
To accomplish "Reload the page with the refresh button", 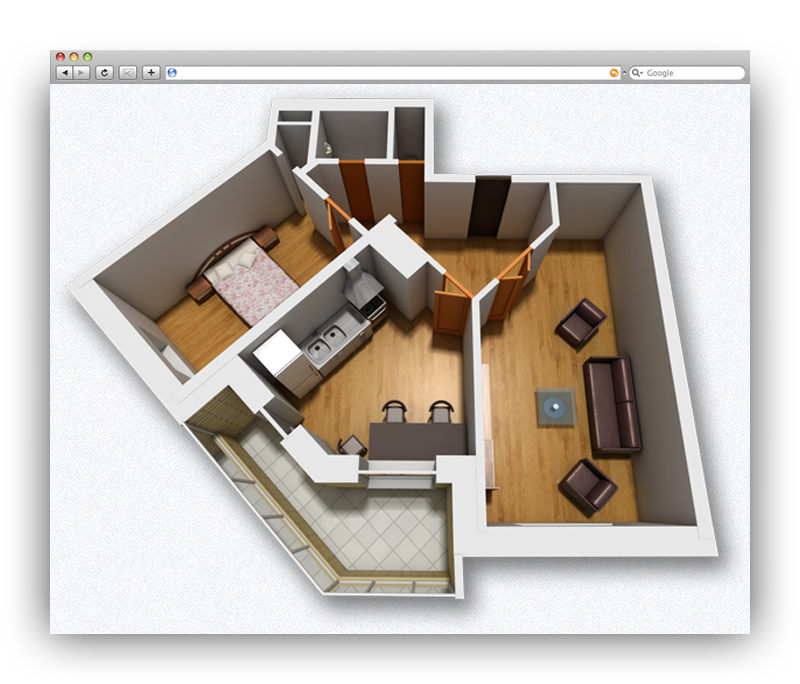I will click(105, 73).
